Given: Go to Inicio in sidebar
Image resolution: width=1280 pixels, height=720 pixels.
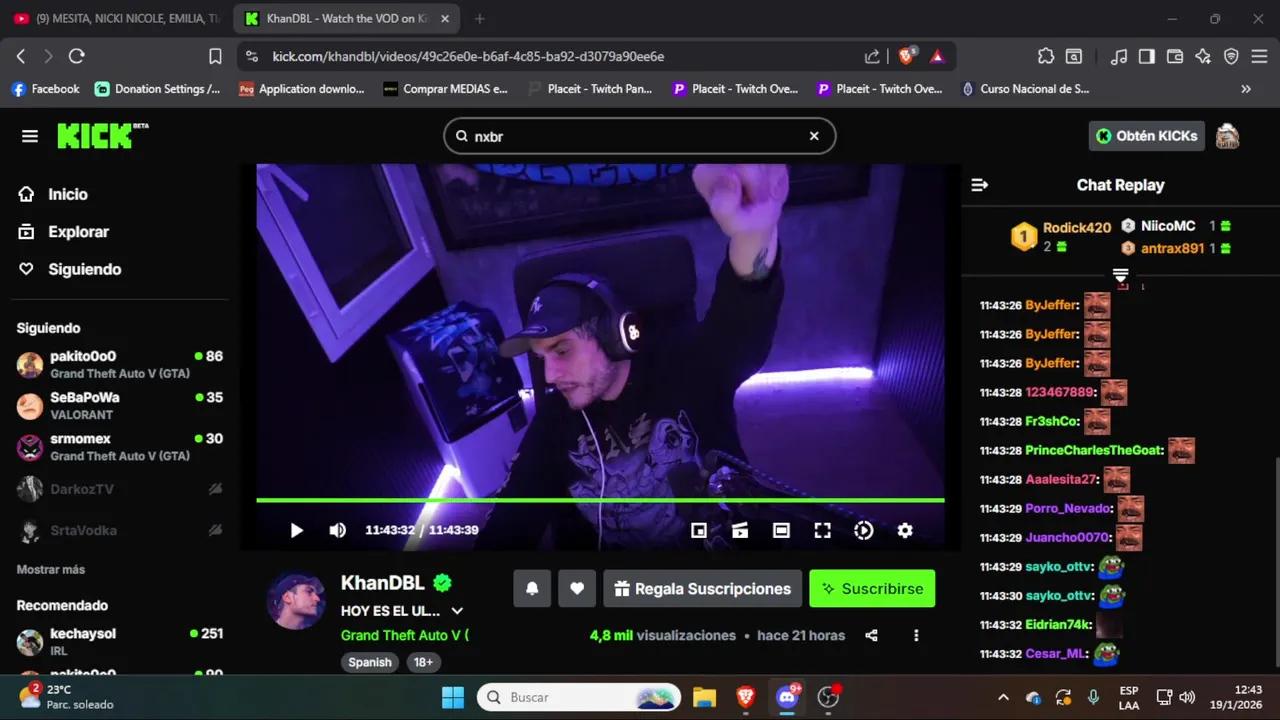Looking at the screenshot, I should (54, 194).
